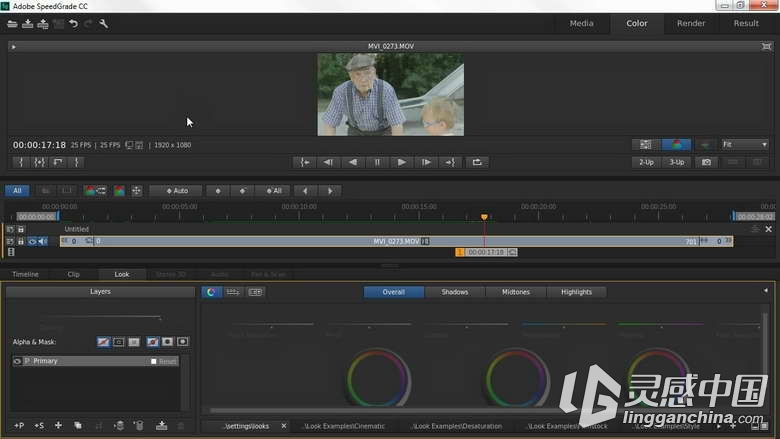The width and height of the screenshot is (780, 439).
Task: Select the third Look view icon
Action: click(x=255, y=292)
